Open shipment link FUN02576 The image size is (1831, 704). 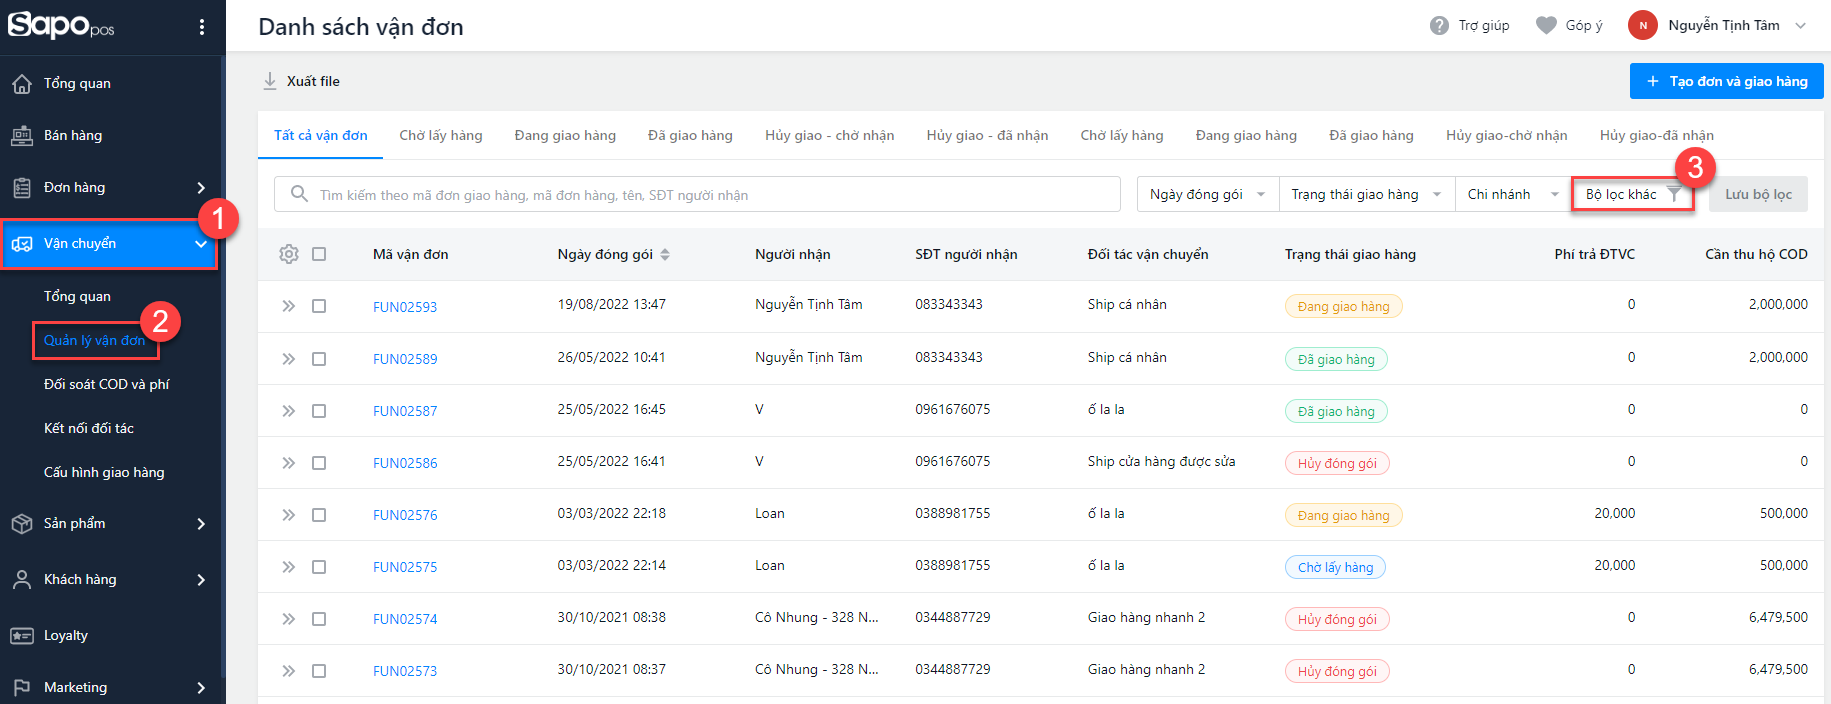pos(405,515)
